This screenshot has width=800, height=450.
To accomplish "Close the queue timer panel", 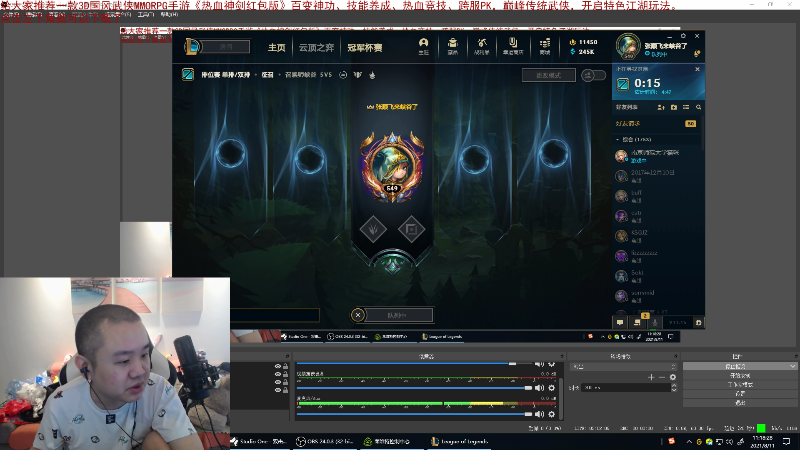I will 697,69.
